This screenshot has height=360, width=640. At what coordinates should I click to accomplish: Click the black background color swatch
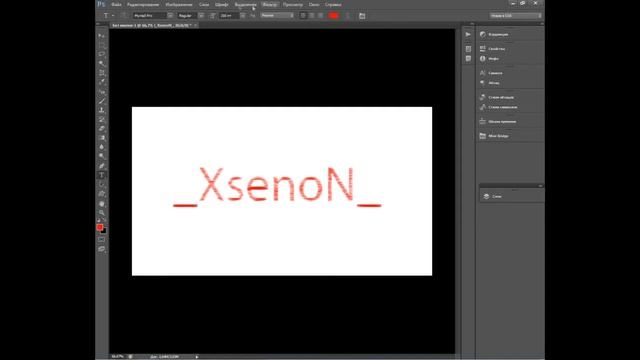pyautogui.click(x=104, y=231)
